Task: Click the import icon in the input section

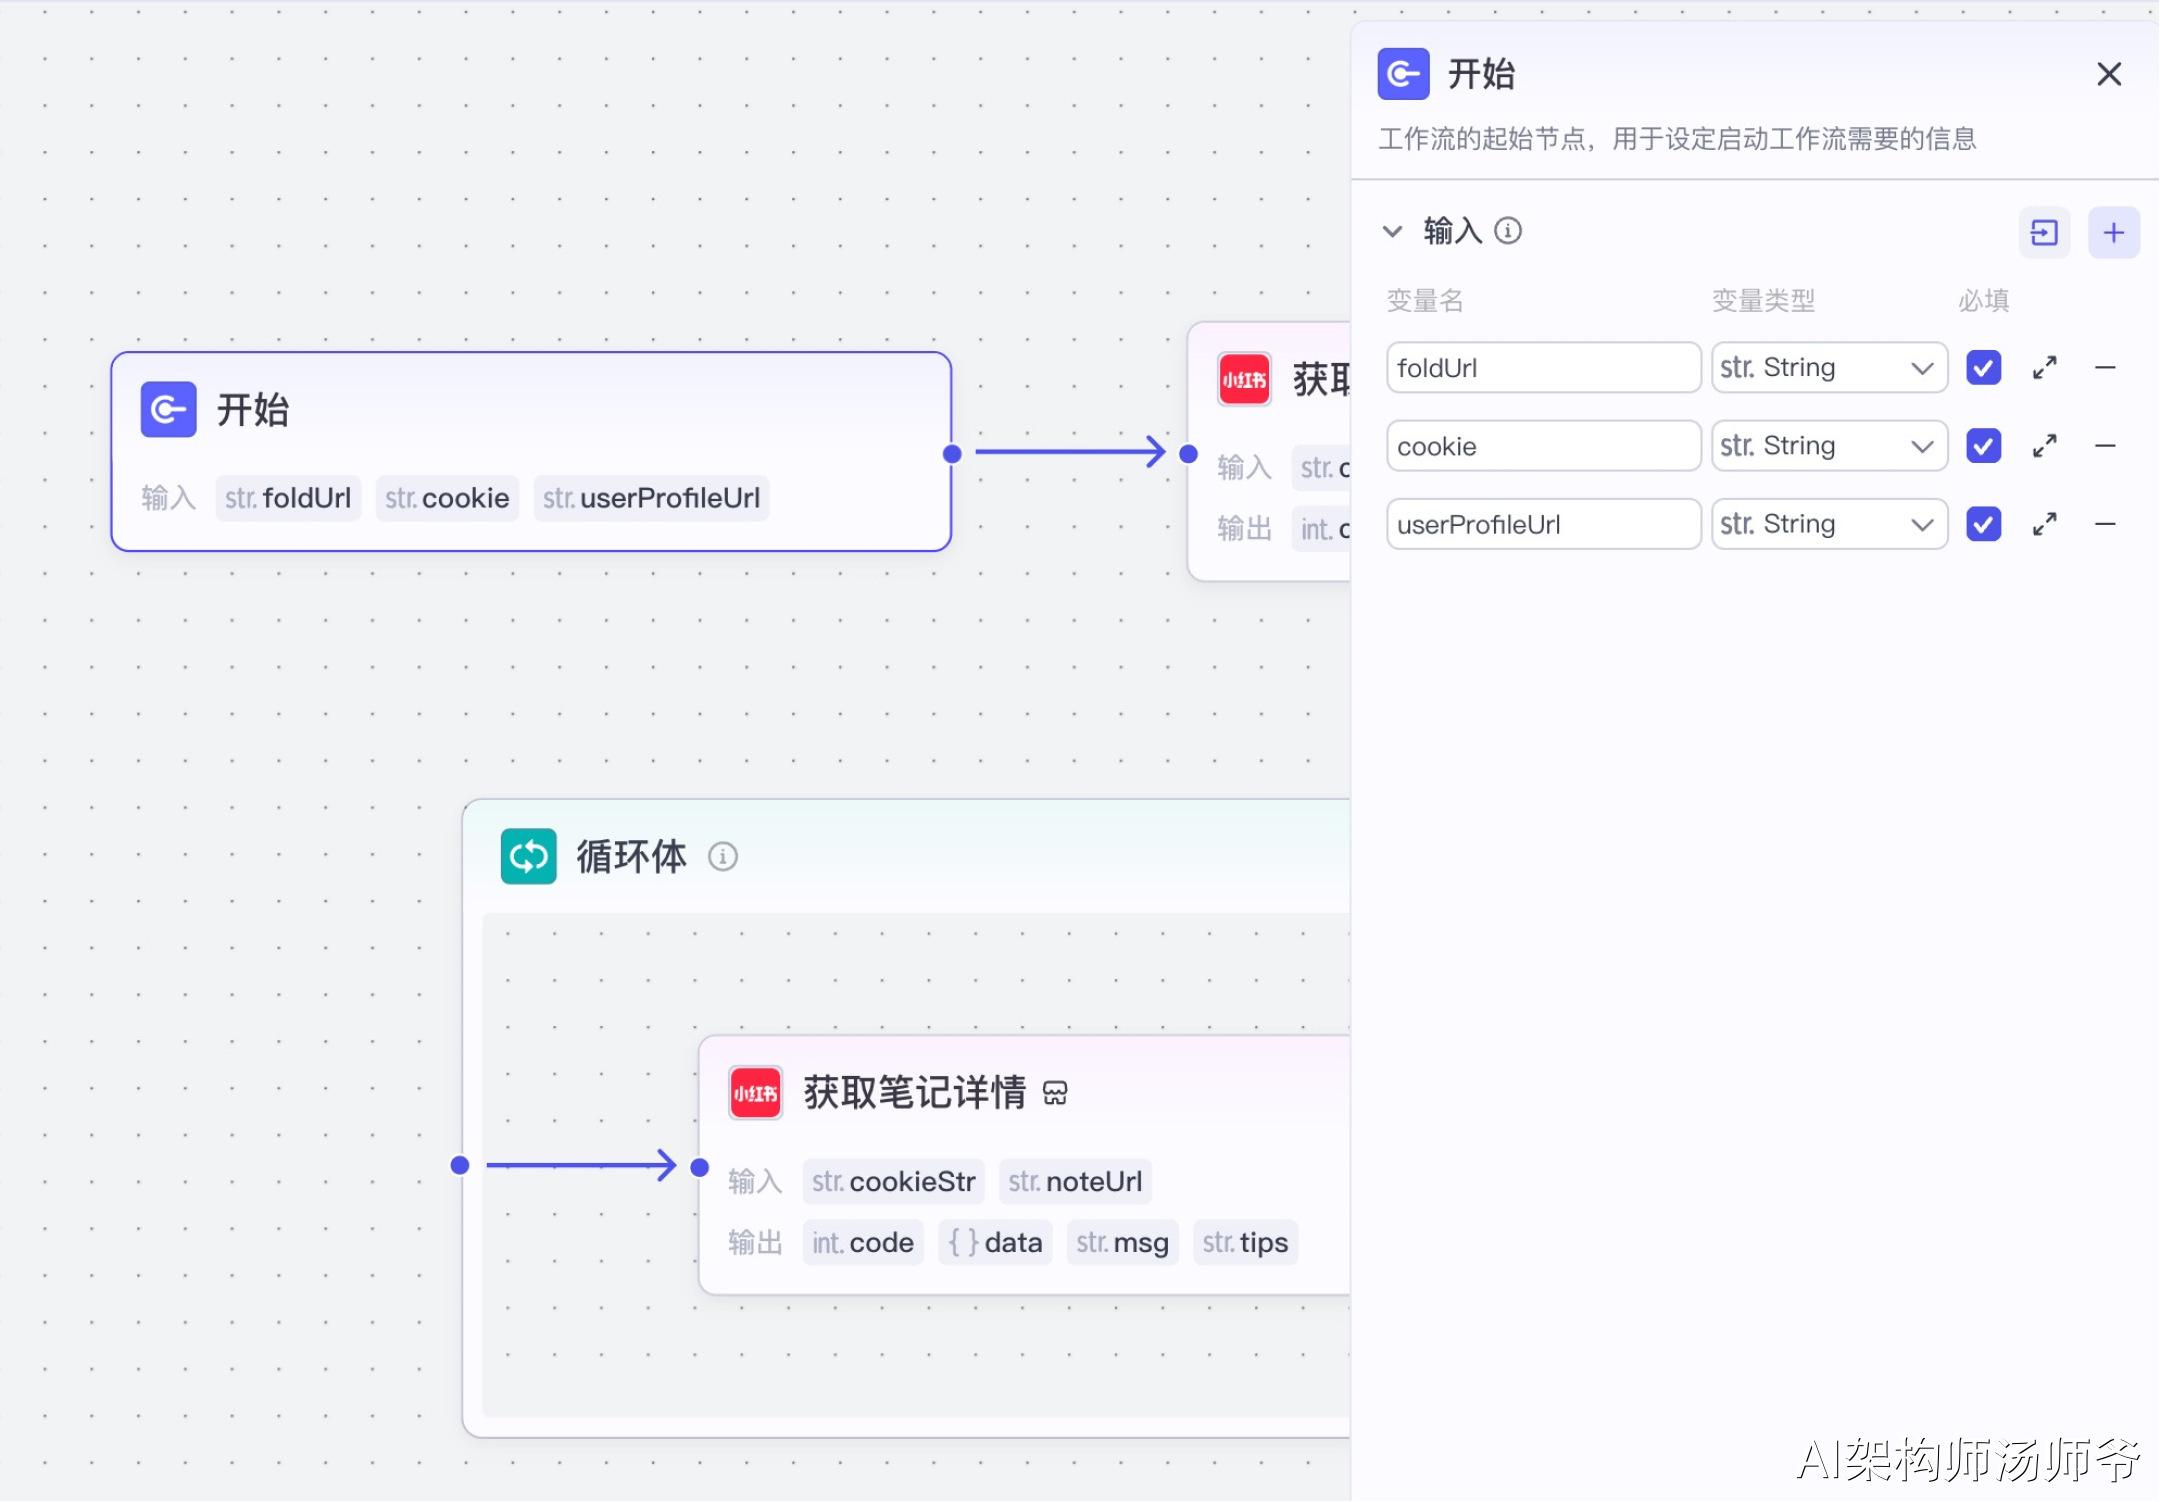Action: click(x=2043, y=233)
